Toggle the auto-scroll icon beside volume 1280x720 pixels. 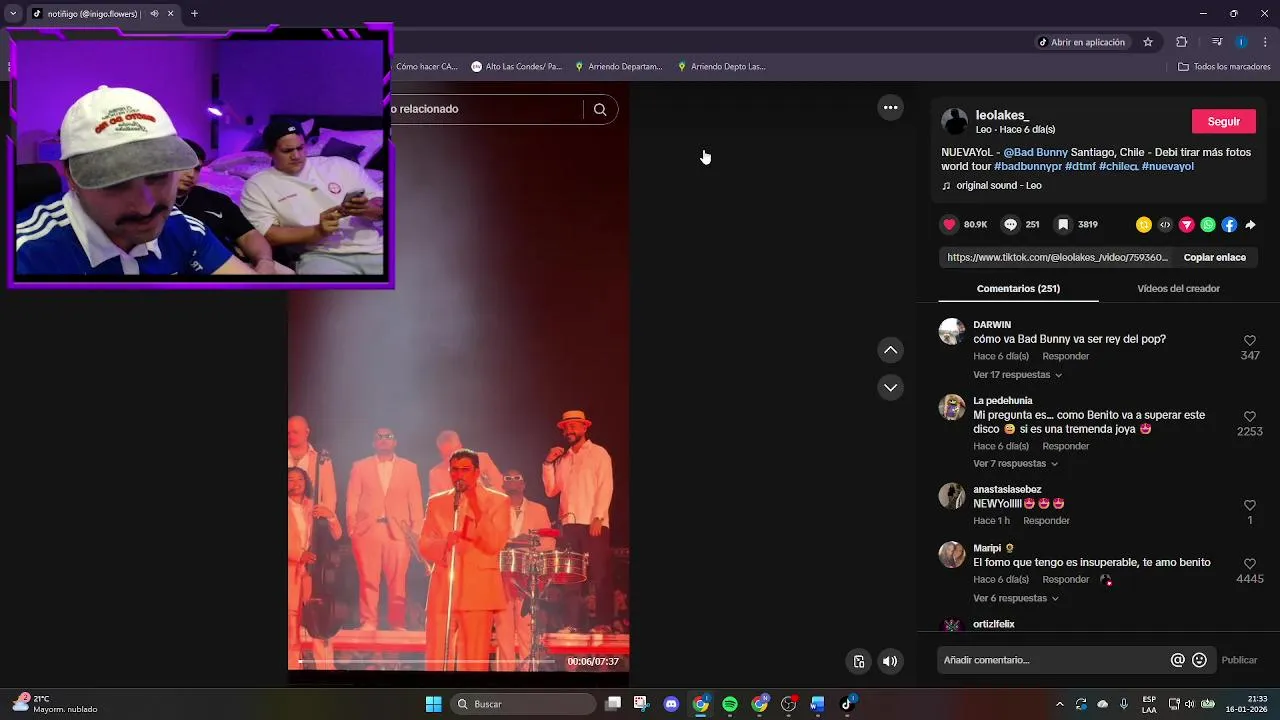point(858,661)
